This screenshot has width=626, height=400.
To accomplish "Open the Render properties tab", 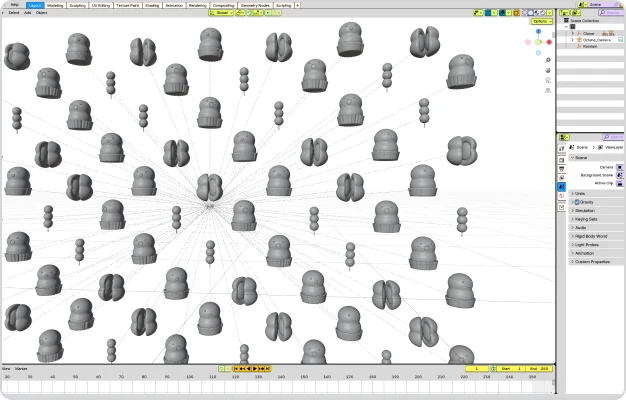I will click(562, 160).
